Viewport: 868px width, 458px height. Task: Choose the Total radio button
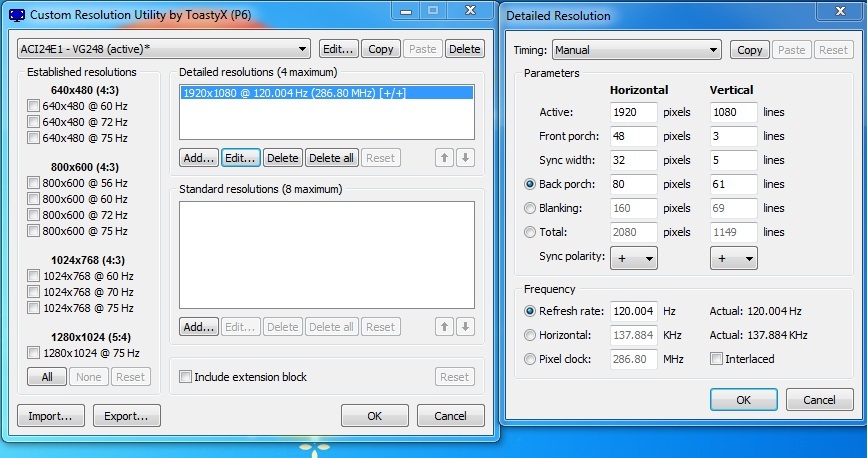point(530,232)
